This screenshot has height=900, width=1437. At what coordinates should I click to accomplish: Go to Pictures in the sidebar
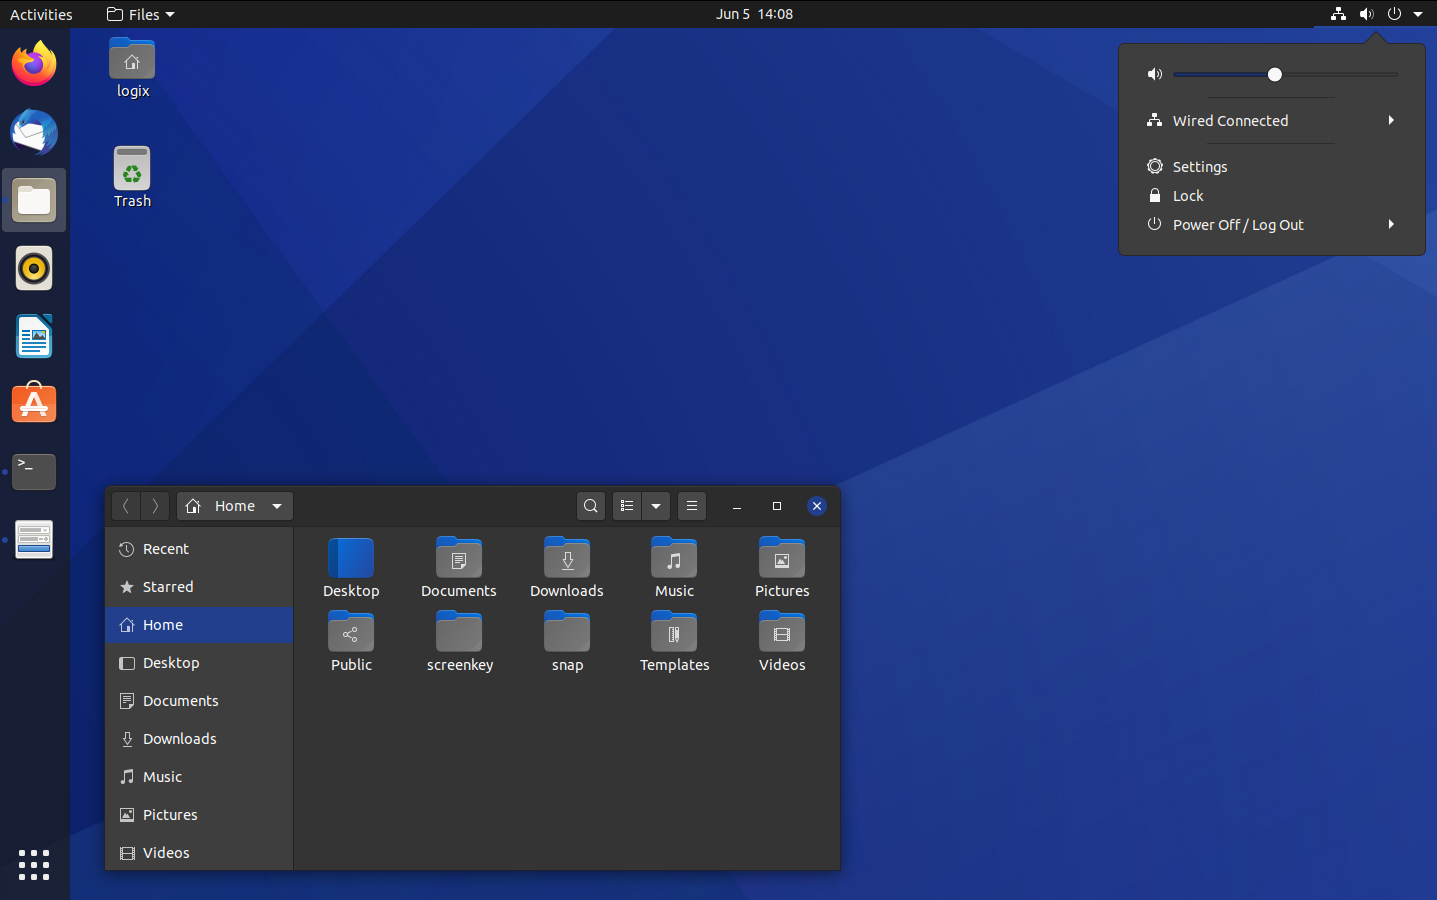[170, 815]
